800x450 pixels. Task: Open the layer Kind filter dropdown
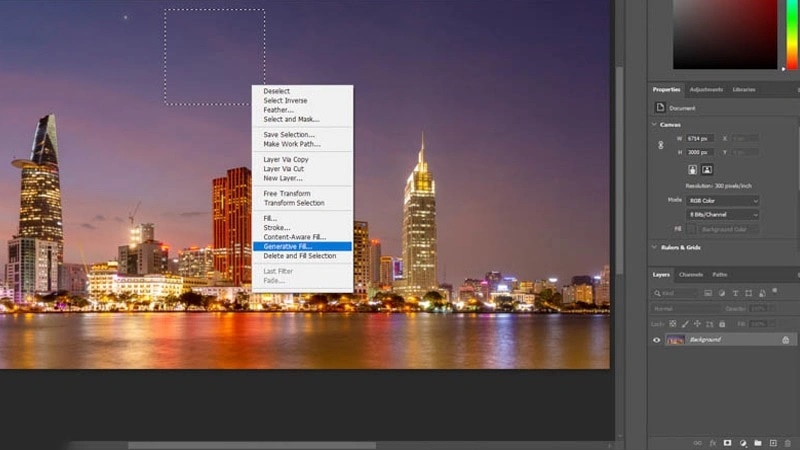(674, 293)
